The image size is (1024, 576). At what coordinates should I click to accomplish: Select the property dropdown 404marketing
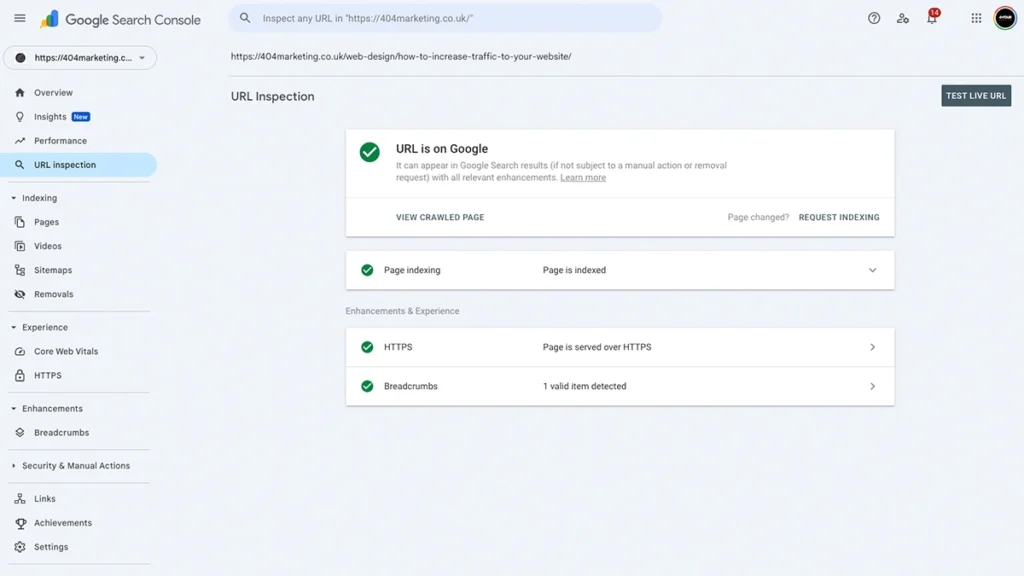(x=80, y=58)
